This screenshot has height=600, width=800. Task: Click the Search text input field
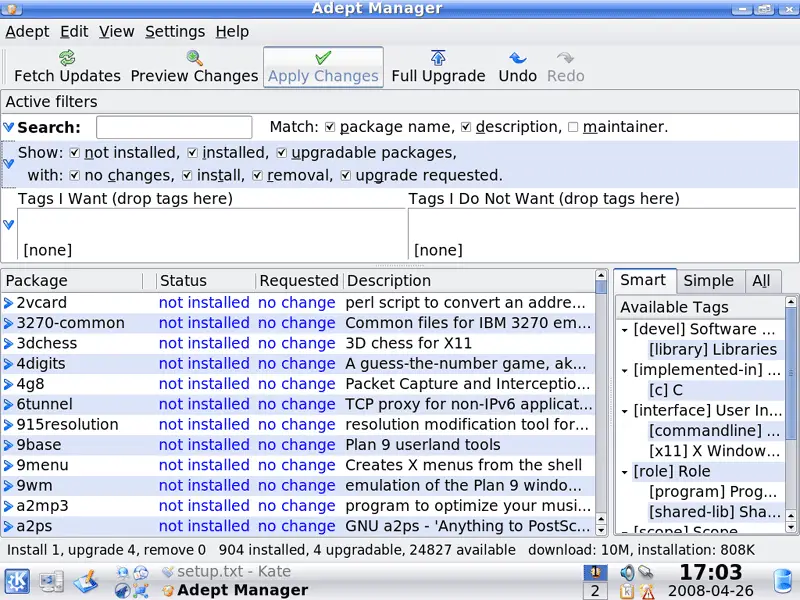click(x=174, y=127)
